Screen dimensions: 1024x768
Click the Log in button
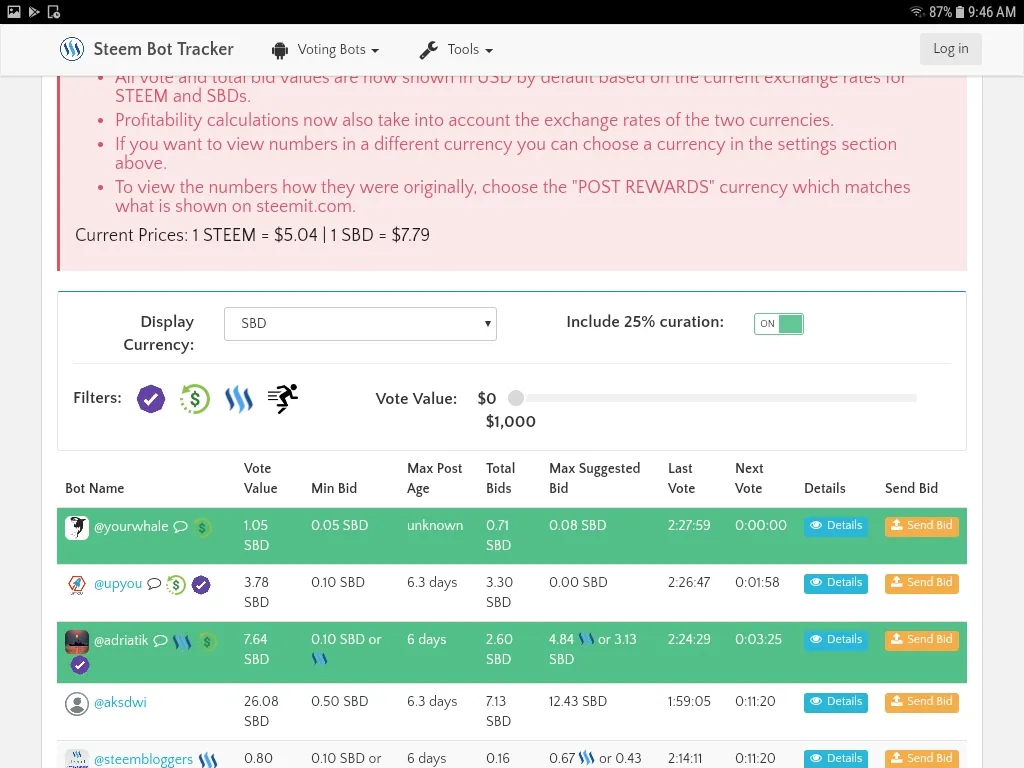pyautogui.click(x=950, y=49)
